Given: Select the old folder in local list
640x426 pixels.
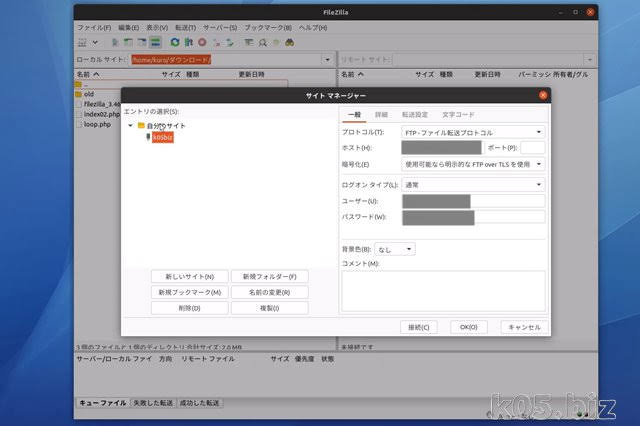Looking at the screenshot, I should (x=89, y=94).
